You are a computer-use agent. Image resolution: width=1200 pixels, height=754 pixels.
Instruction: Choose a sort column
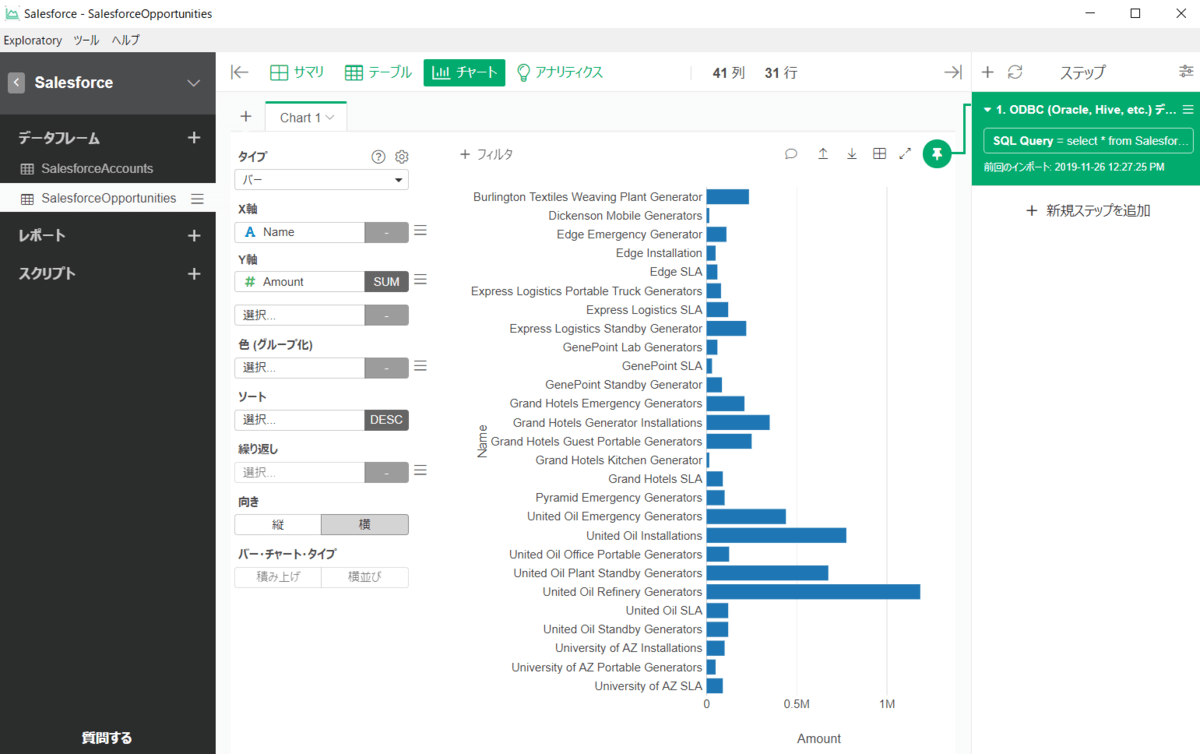[x=299, y=420]
